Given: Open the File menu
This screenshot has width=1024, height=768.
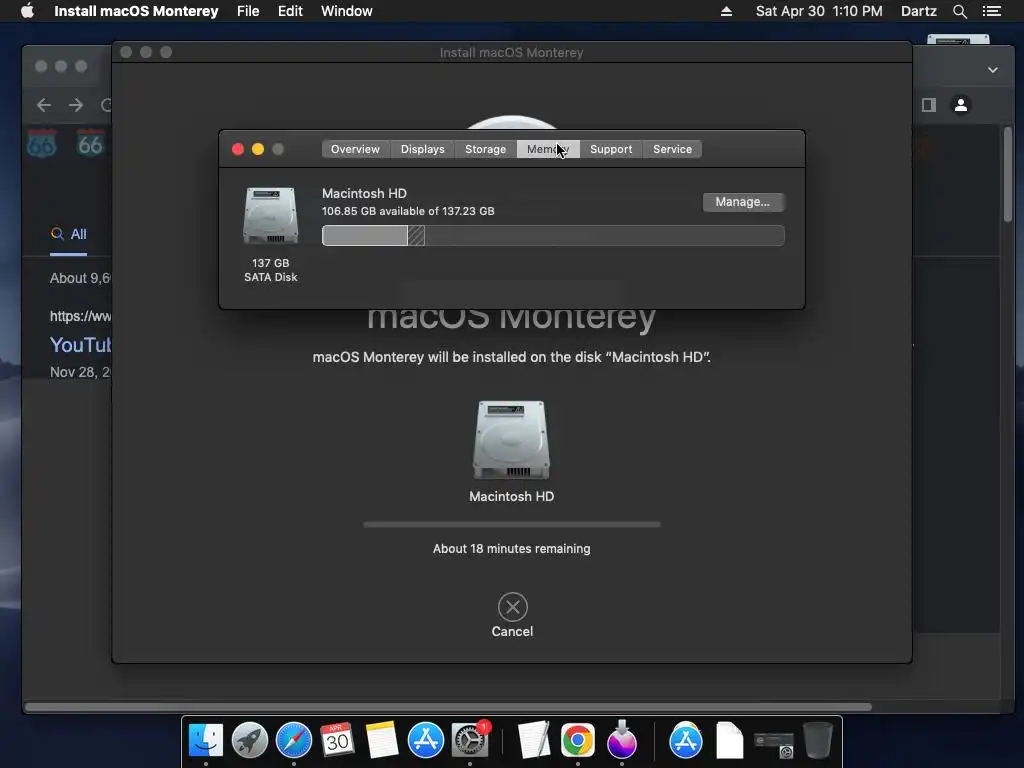Looking at the screenshot, I should pyautogui.click(x=248, y=11).
